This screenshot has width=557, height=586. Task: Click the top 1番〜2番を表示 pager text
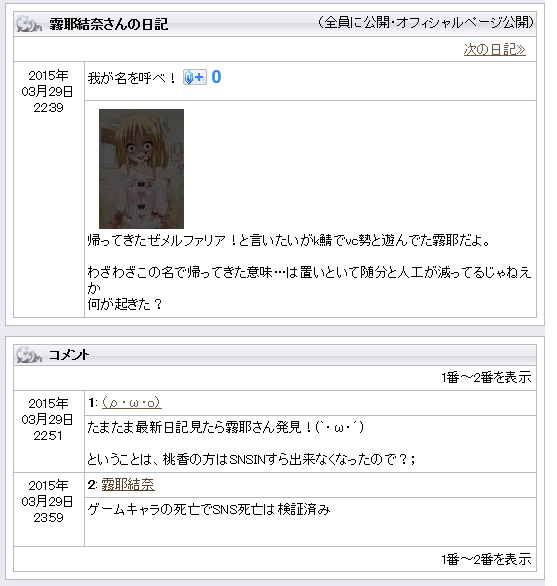(x=486, y=377)
